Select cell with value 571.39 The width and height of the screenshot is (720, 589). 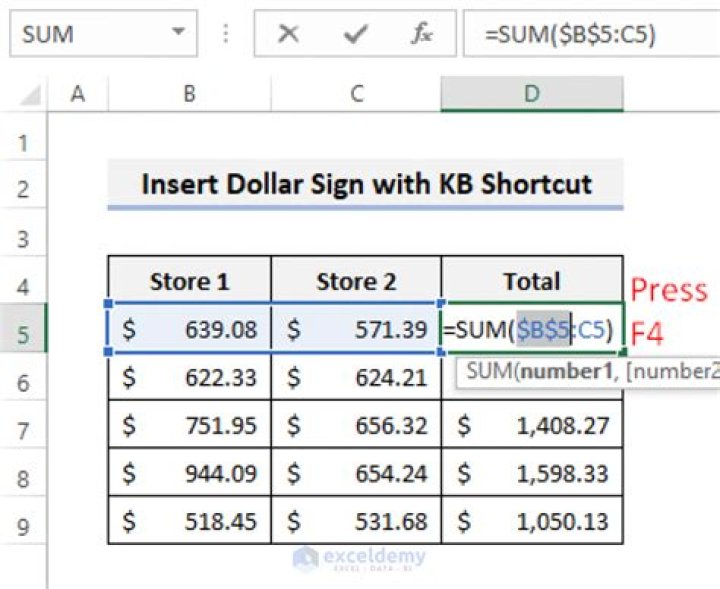click(x=356, y=329)
